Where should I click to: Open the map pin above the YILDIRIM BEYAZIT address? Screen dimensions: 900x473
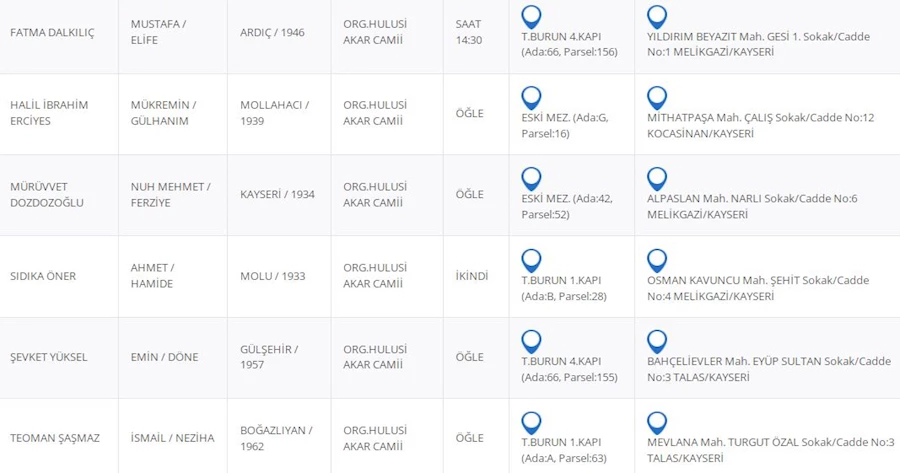(x=657, y=17)
